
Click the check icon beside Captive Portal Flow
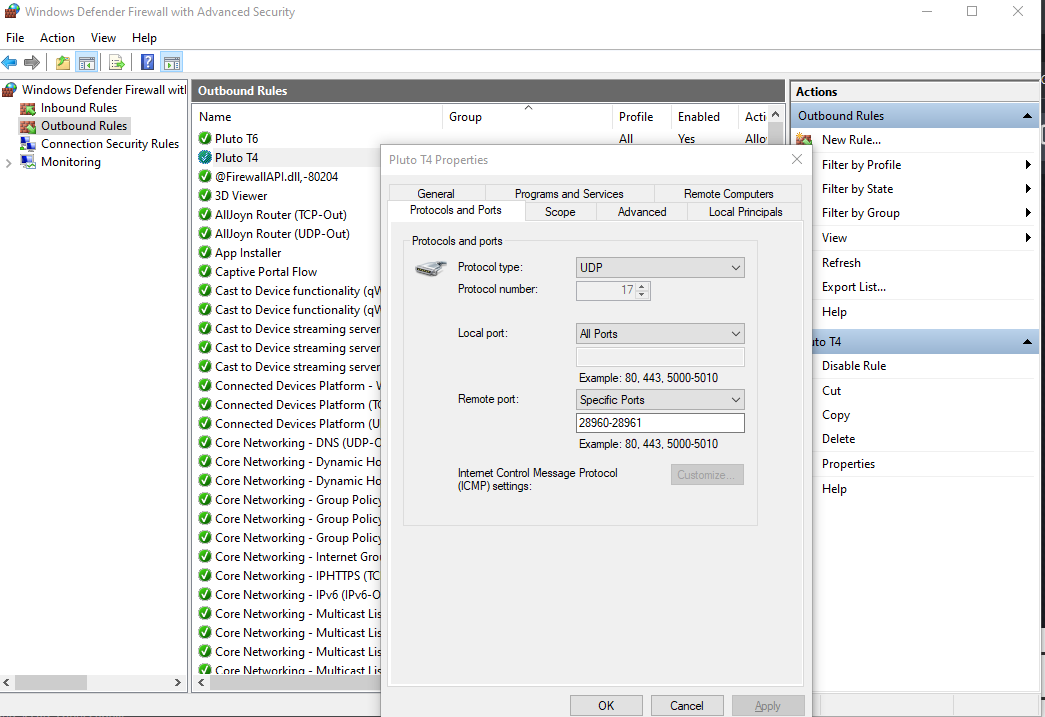click(205, 271)
